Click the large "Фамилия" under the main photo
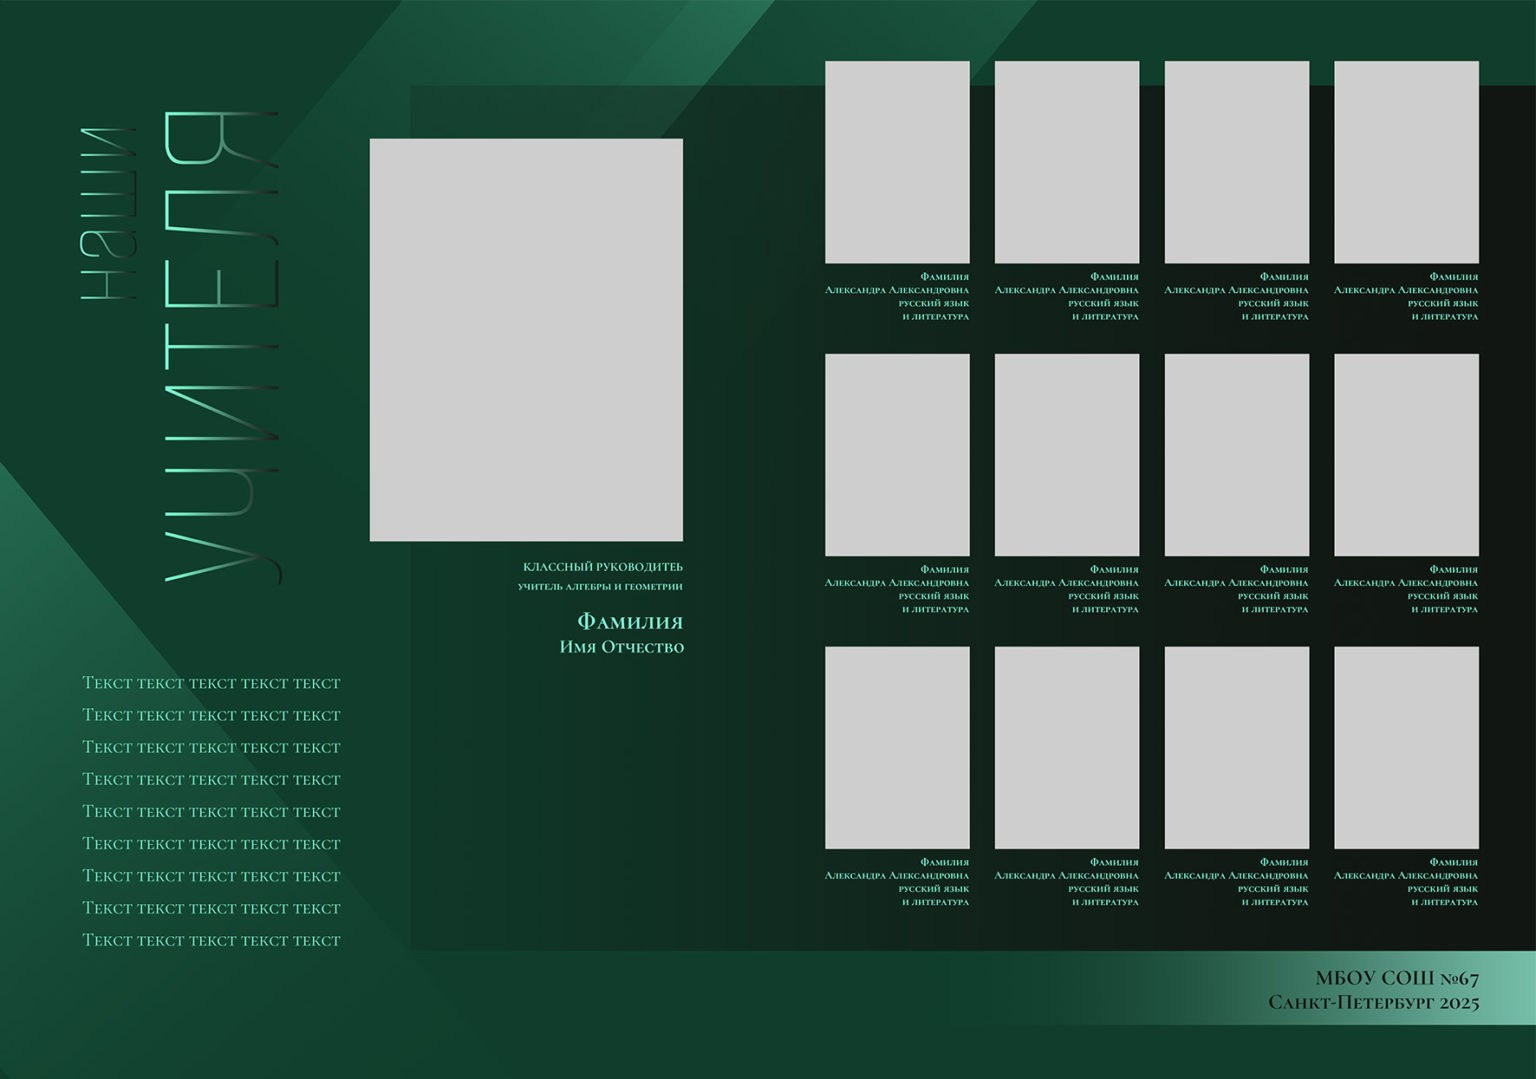Viewport: 1536px width, 1079px height. pyautogui.click(x=630, y=622)
